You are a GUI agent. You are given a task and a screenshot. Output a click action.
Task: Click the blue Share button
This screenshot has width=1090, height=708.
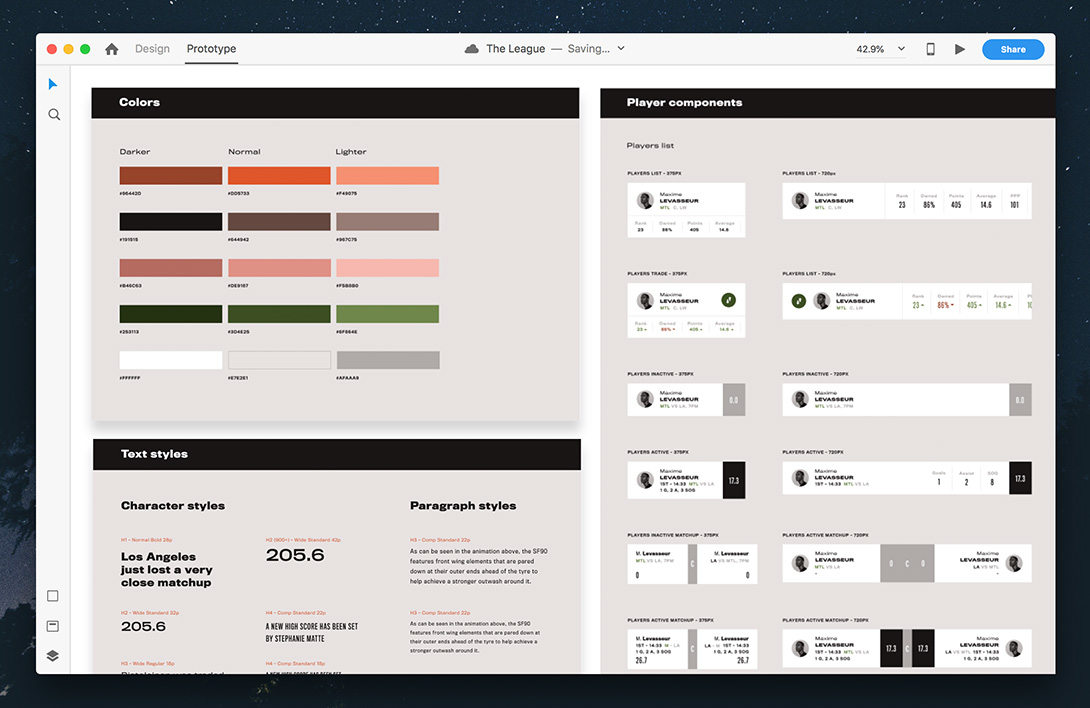click(x=1013, y=49)
